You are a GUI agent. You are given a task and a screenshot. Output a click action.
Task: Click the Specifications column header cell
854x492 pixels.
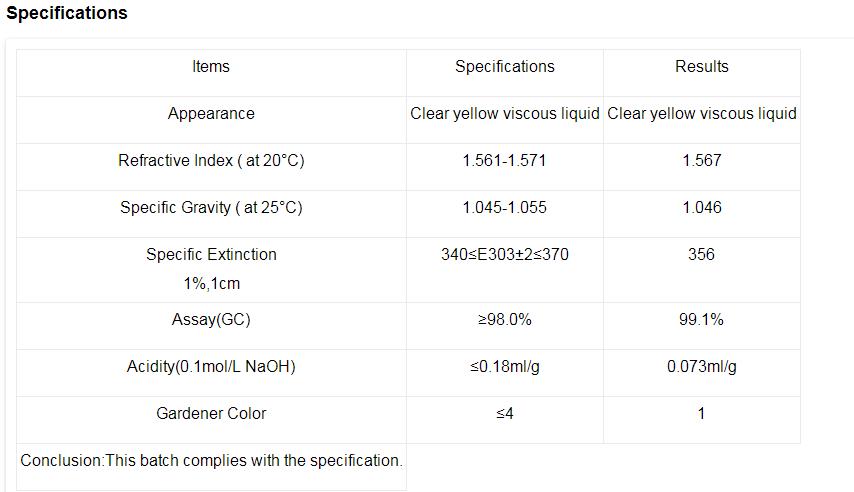(505, 67)
